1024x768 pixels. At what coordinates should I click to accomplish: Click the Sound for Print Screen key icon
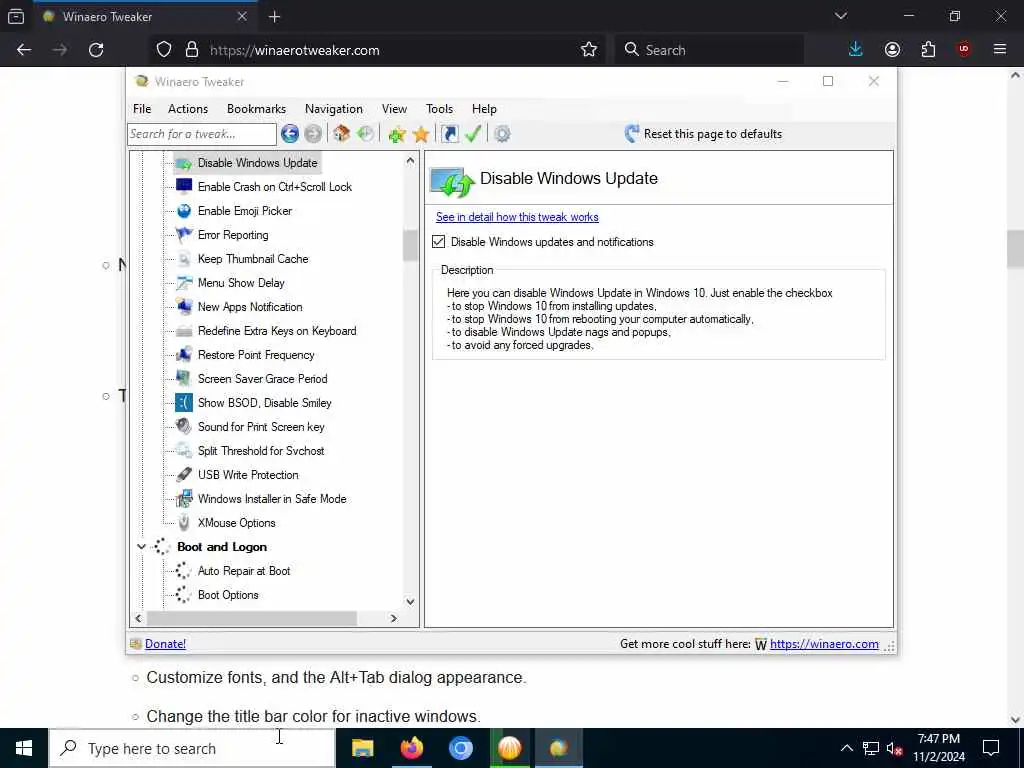click(x=184, y=426)
